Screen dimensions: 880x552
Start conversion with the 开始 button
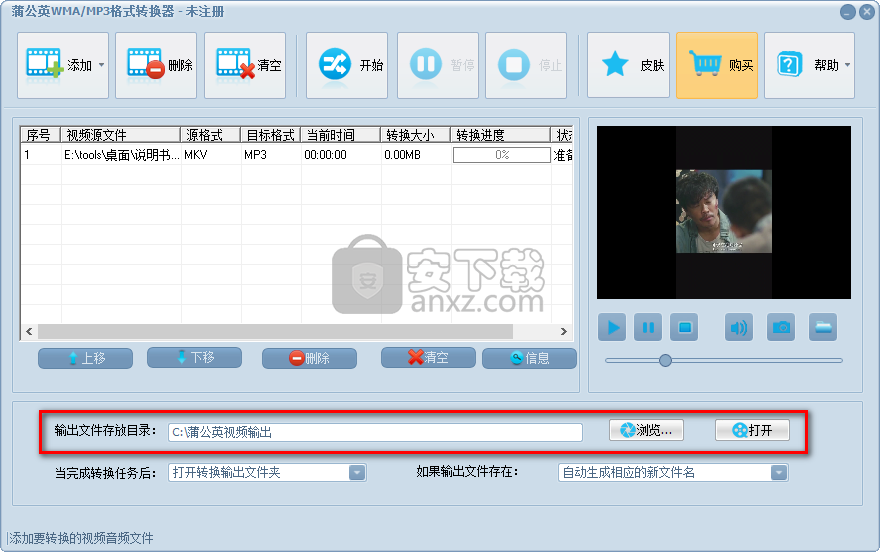pos(347,65)
